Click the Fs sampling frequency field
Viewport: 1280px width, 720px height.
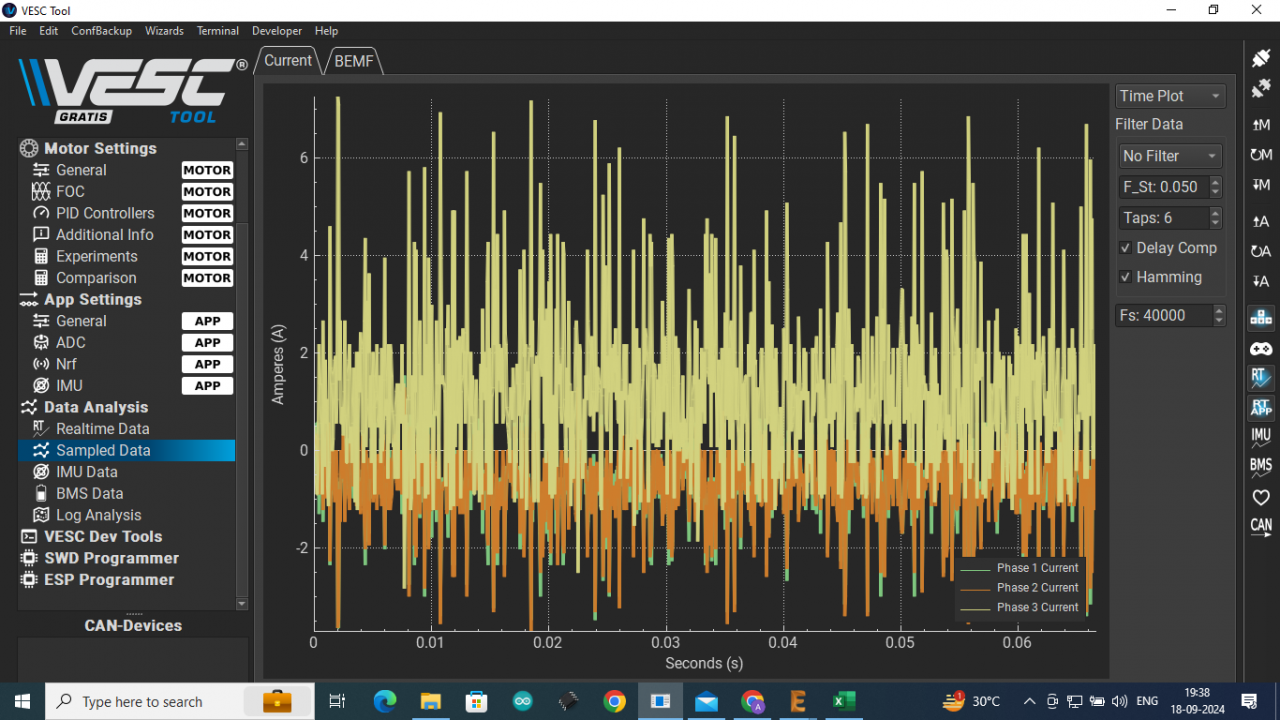click(x=1162, y=315)
